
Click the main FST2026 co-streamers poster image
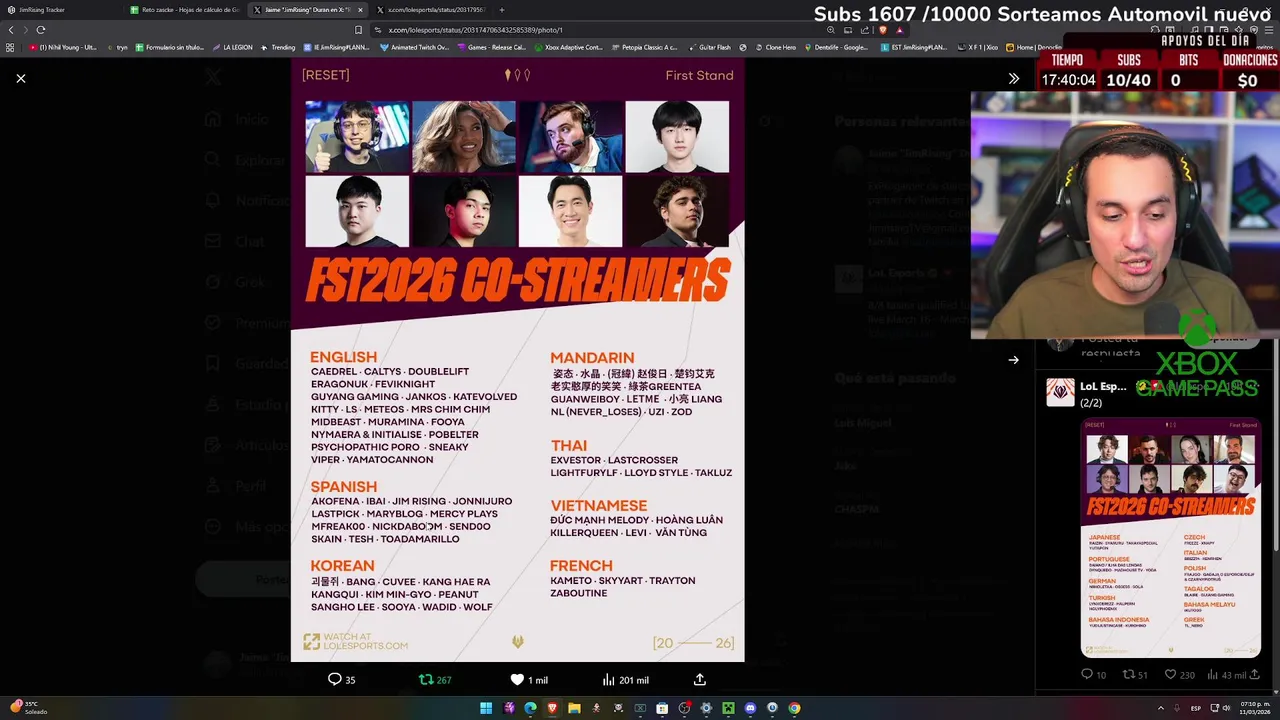517,360
